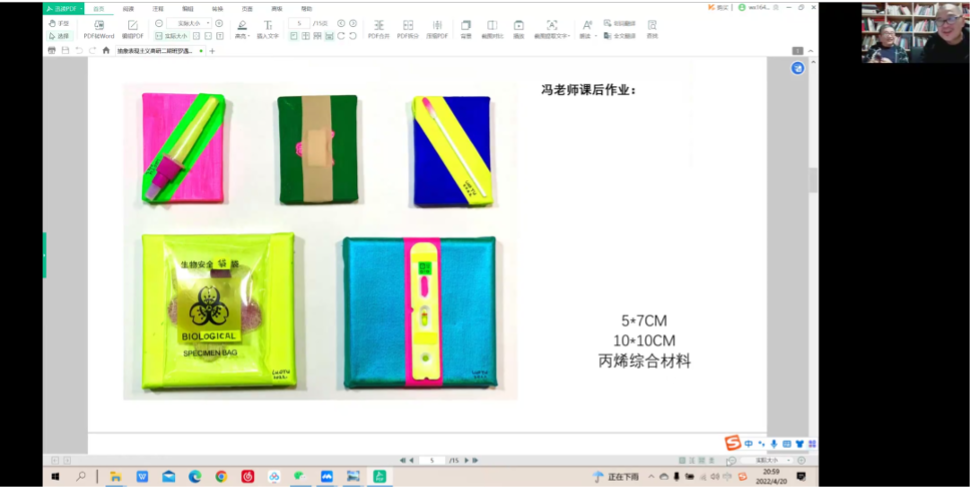The width and height of the screenshot is (972, 489).
Task: Select the Highlight tool
Action: pos(241,29)
